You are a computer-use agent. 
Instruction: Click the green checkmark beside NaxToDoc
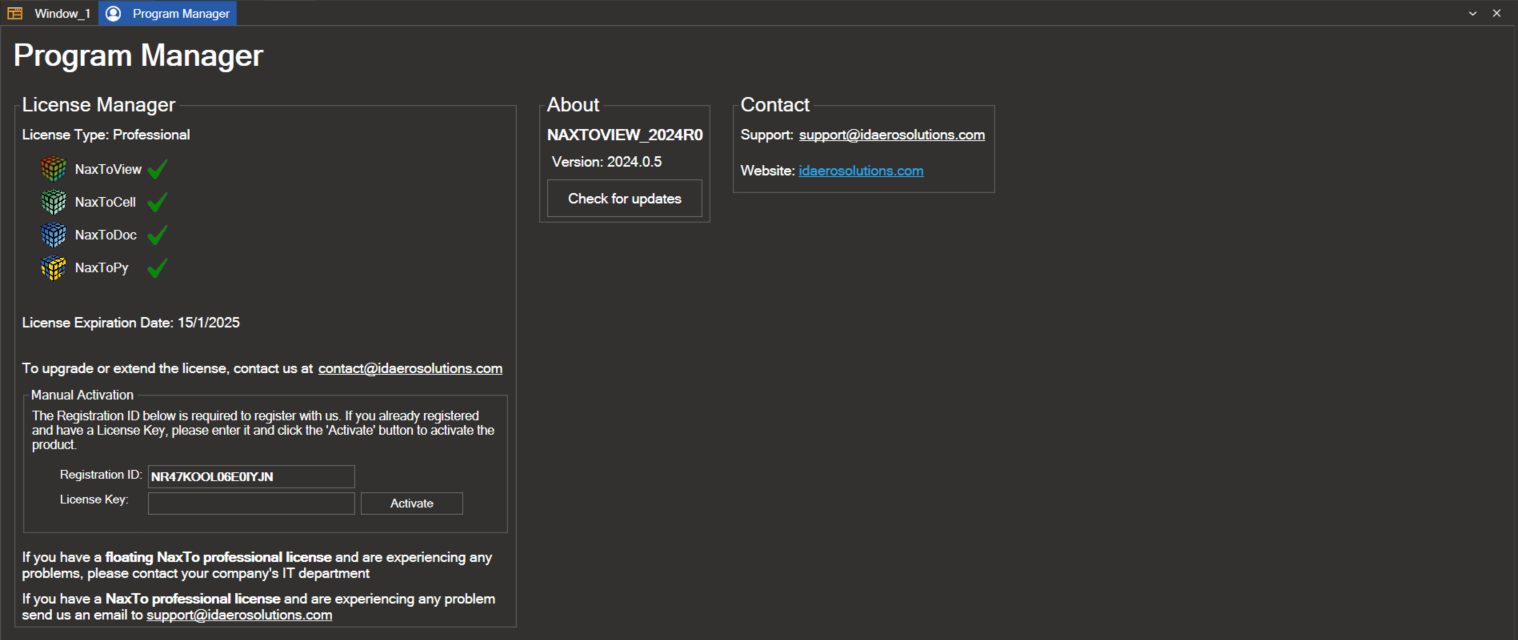157,235
